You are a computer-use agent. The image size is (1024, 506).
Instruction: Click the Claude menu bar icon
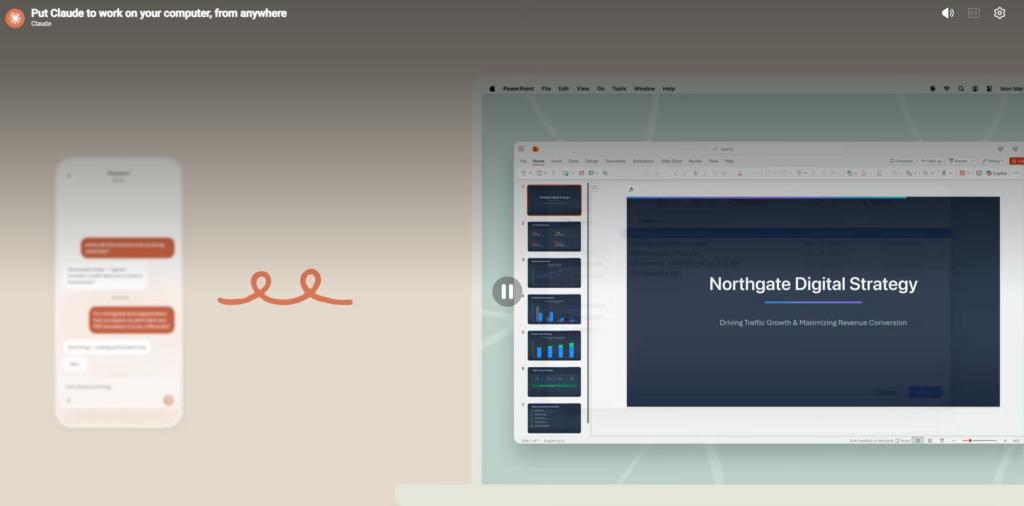(933, 89)
